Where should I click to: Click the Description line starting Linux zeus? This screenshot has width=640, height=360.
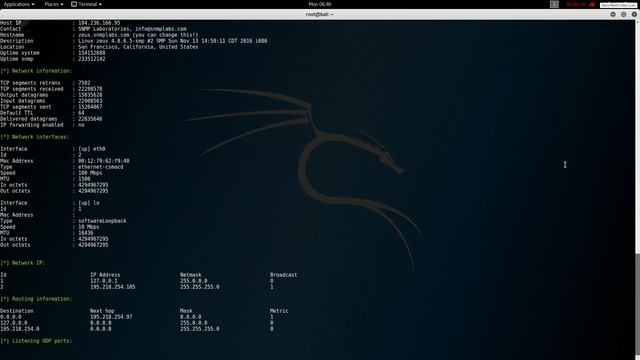(134, 41)
